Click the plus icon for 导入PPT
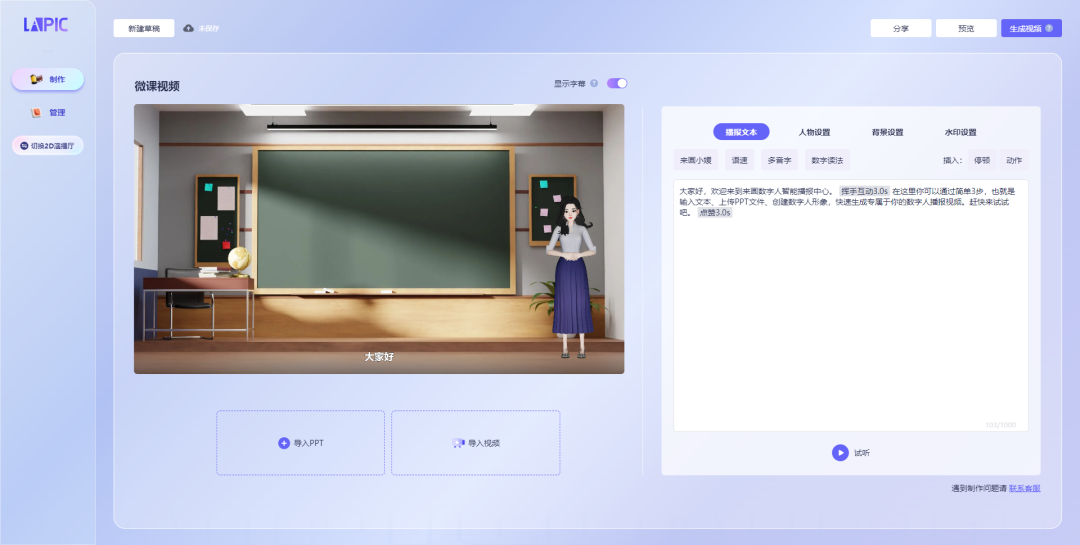The height and width of the screenshot is (545, 1080). (283, 443)
